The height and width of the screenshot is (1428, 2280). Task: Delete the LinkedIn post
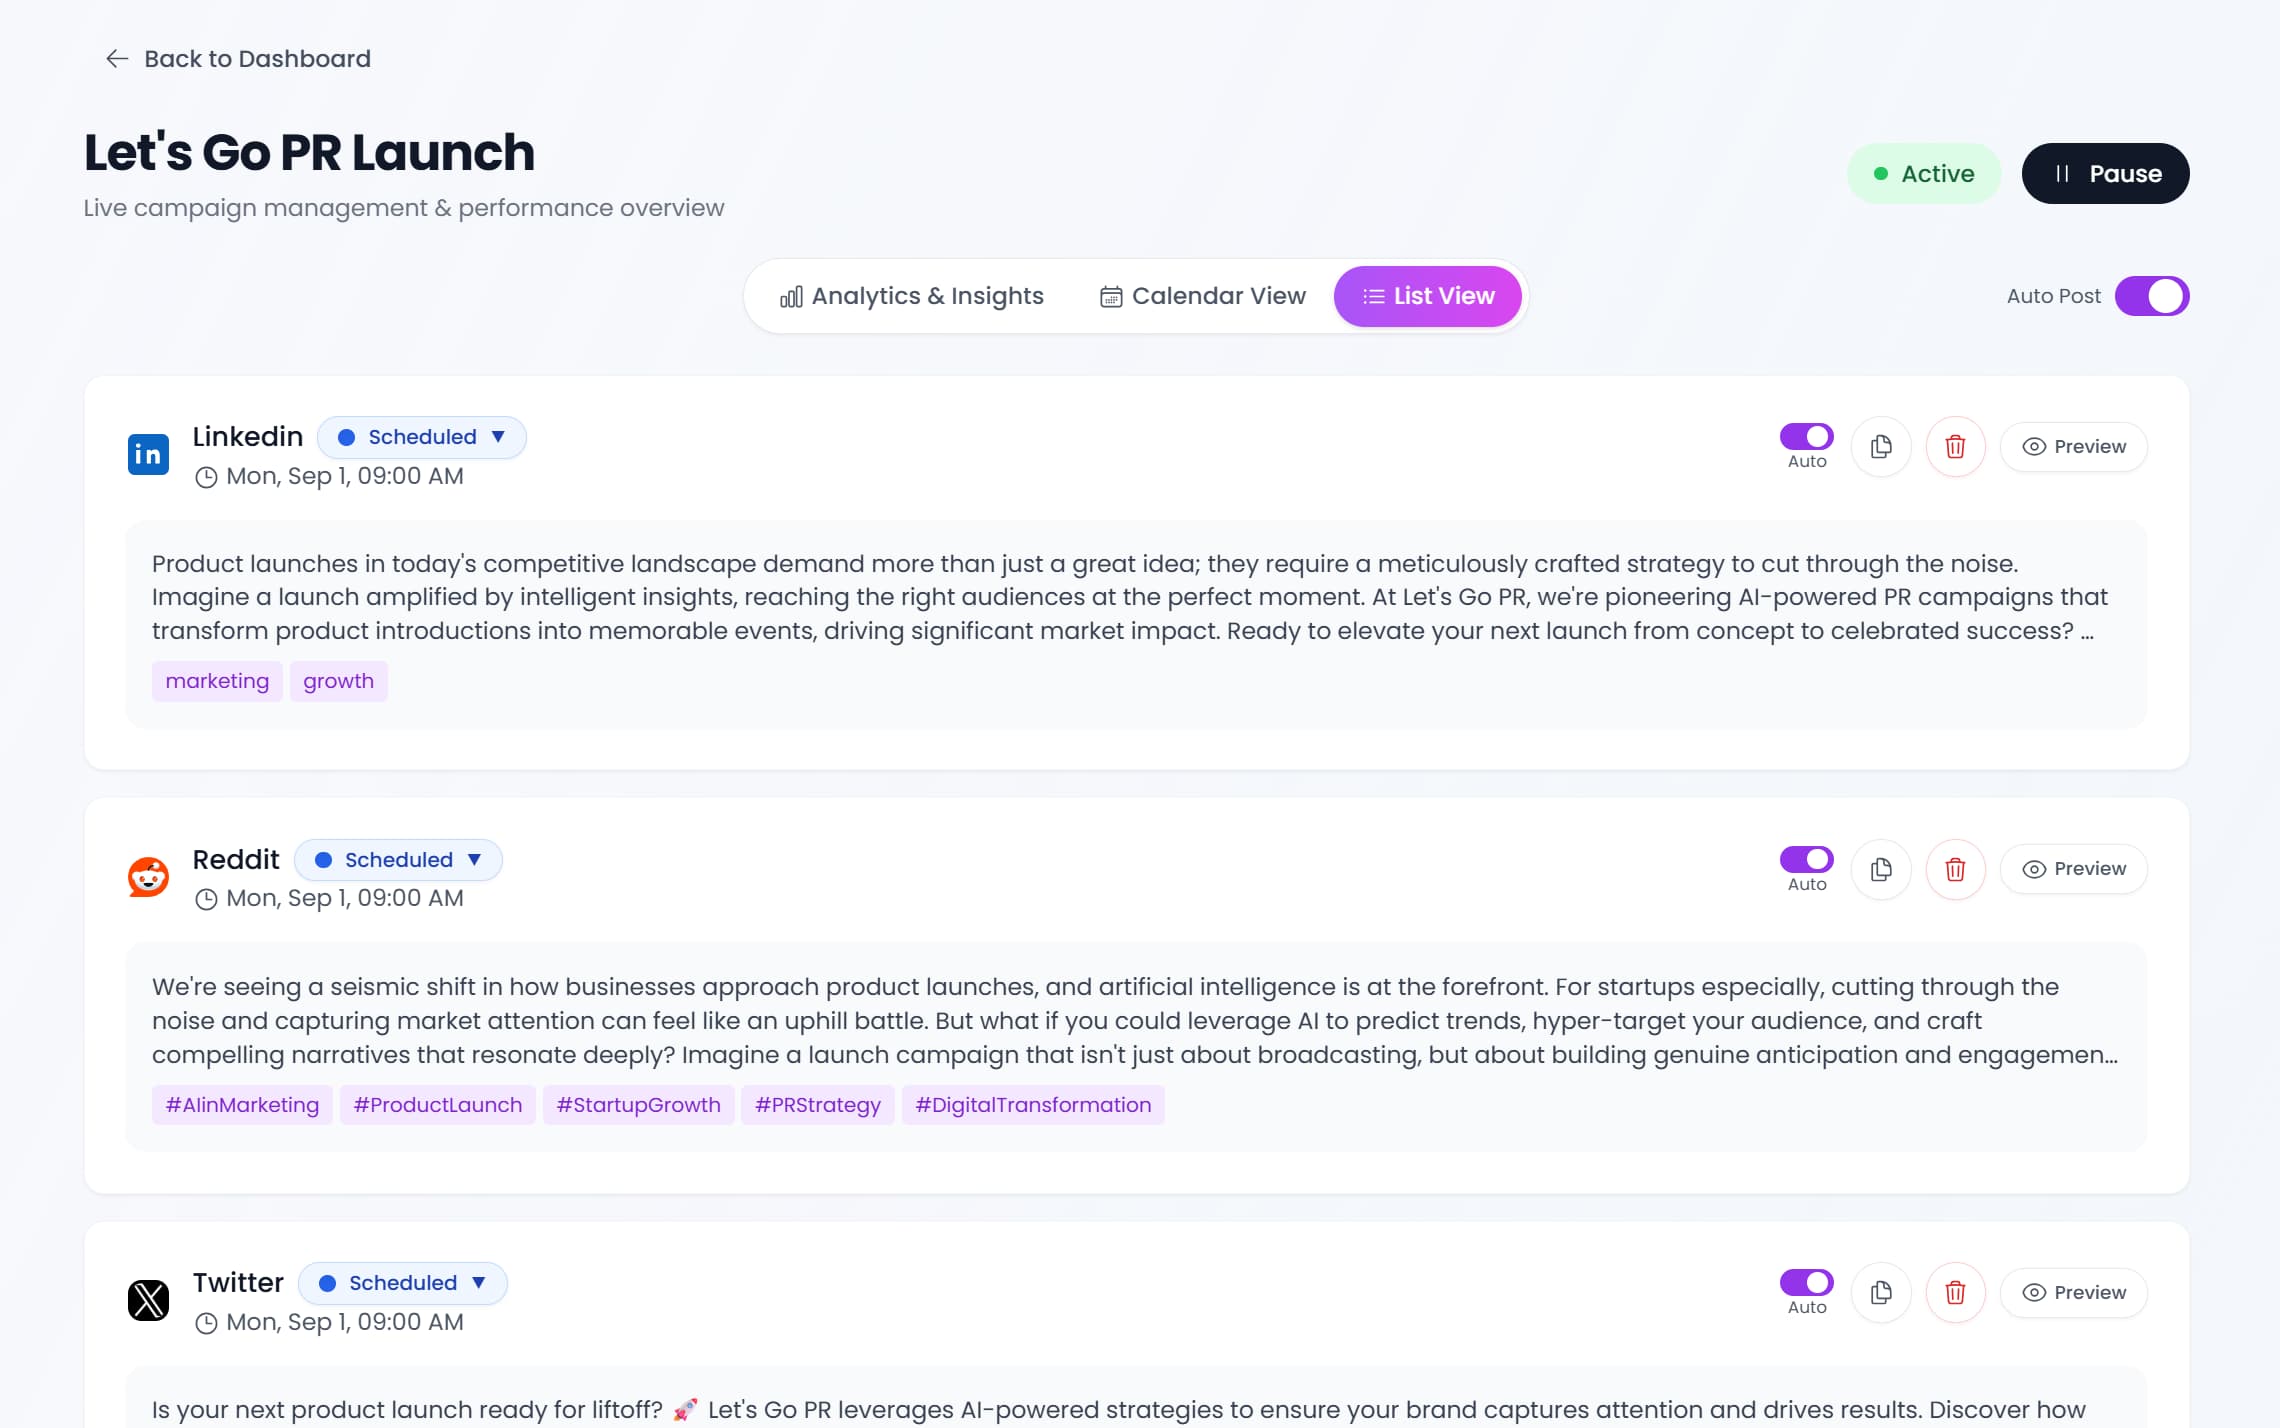point(1956,447)
